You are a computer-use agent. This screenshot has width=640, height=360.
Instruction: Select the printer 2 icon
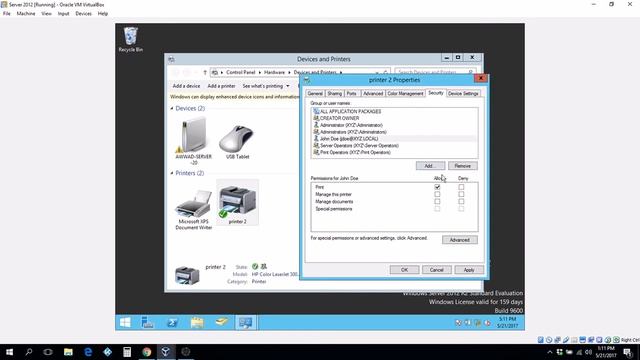(x=237, y=202)
